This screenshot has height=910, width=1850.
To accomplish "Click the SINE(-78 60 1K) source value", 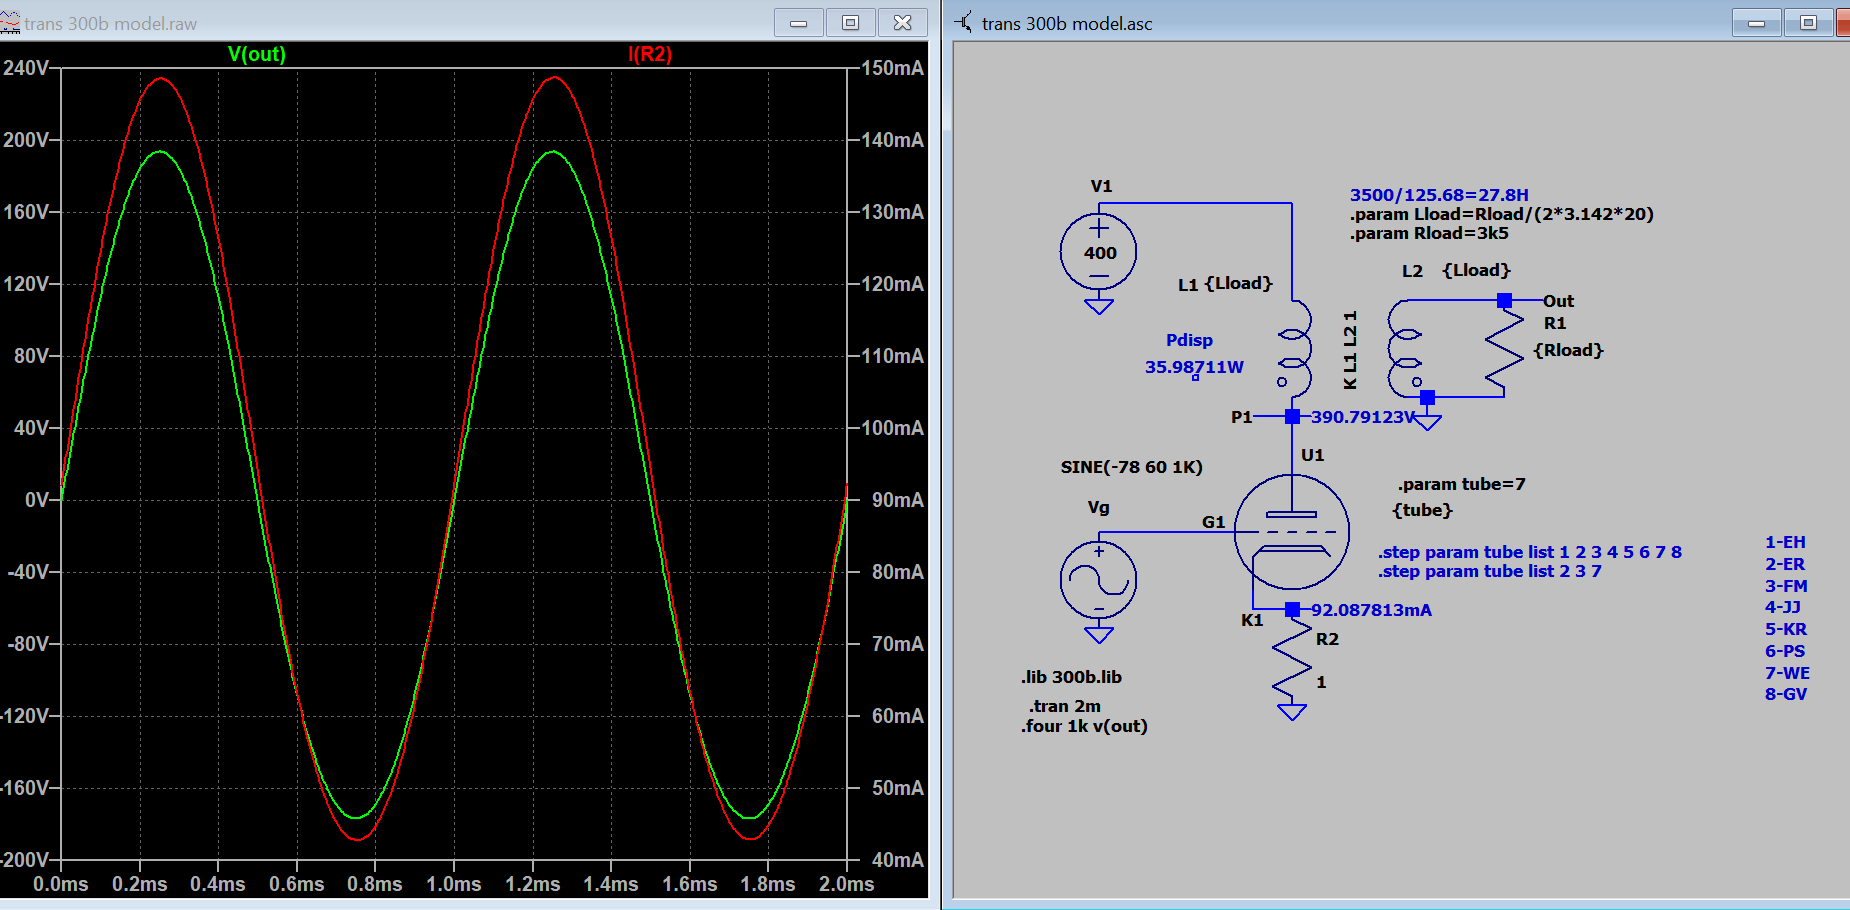I will 1131,467.
